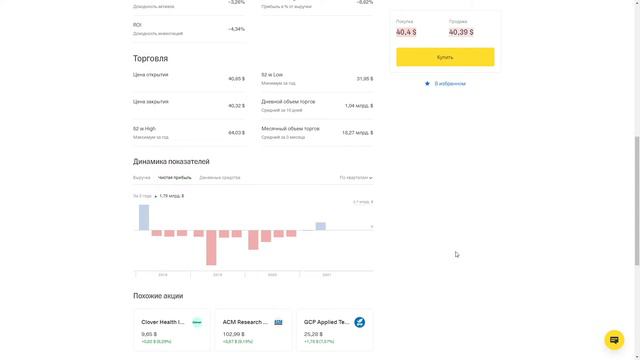Click the GCP Applied price 25,28 $
The width and height of the screenshot is (640, 360).
(313, 334)
